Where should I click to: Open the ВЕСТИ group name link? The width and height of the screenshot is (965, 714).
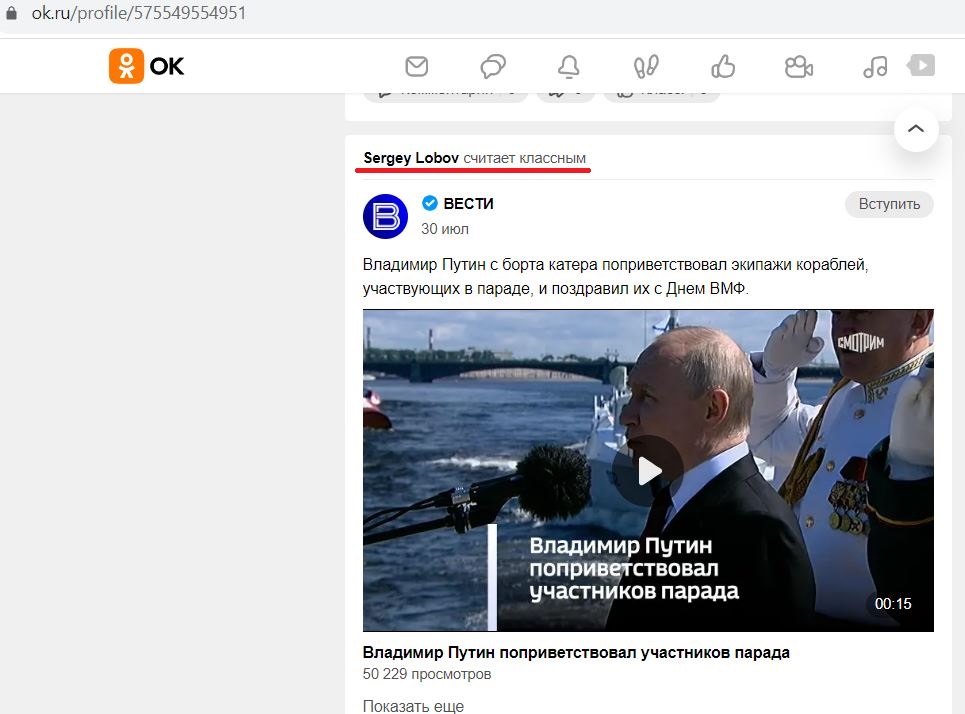tap(468, 204)
